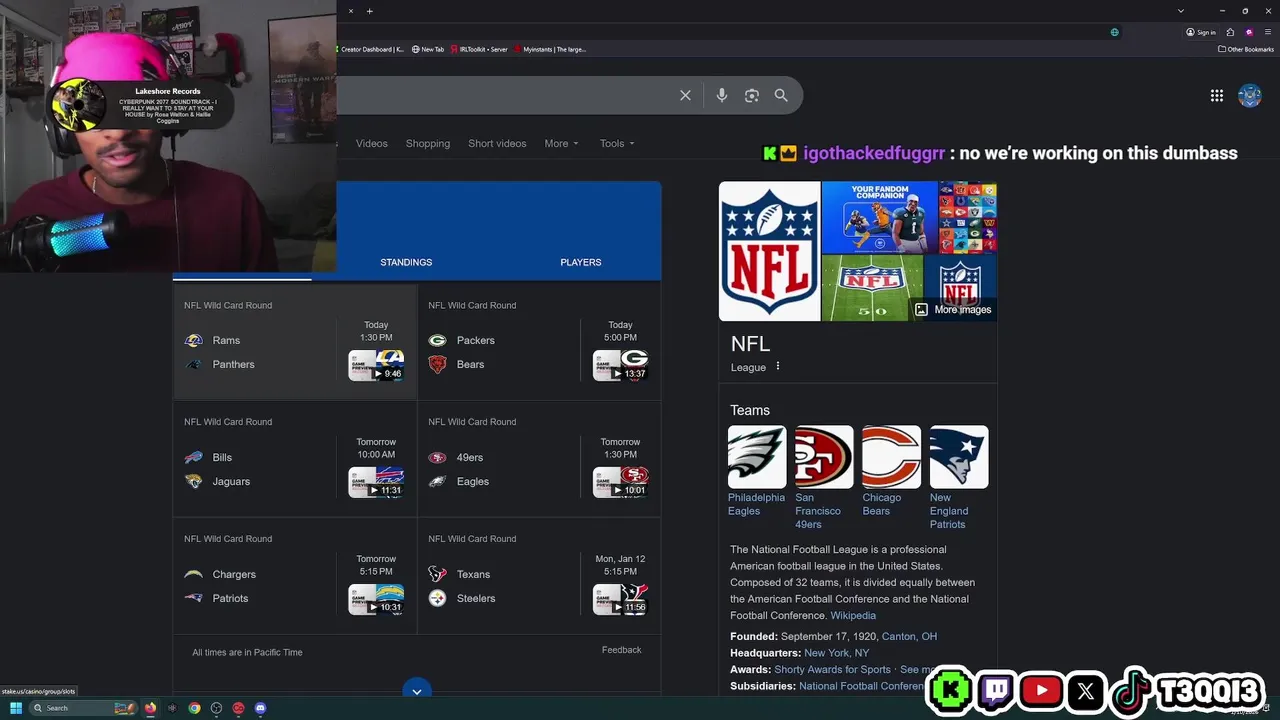The width and height of the screenshot is (1280, 720).
Task: Open the Creator Dashboard bookmark
Action: click(x=370, y=49)
